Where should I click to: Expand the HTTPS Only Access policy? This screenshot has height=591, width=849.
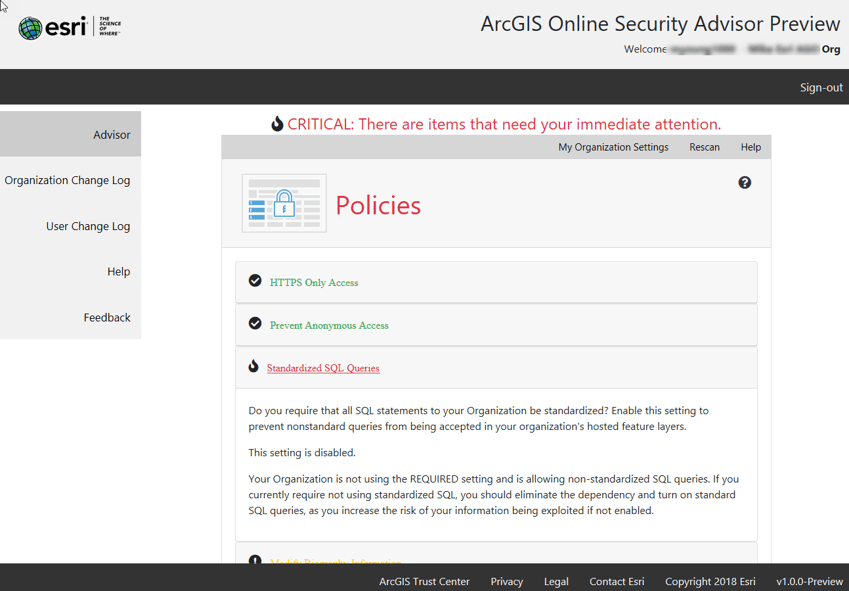click(x=314, y=283)
